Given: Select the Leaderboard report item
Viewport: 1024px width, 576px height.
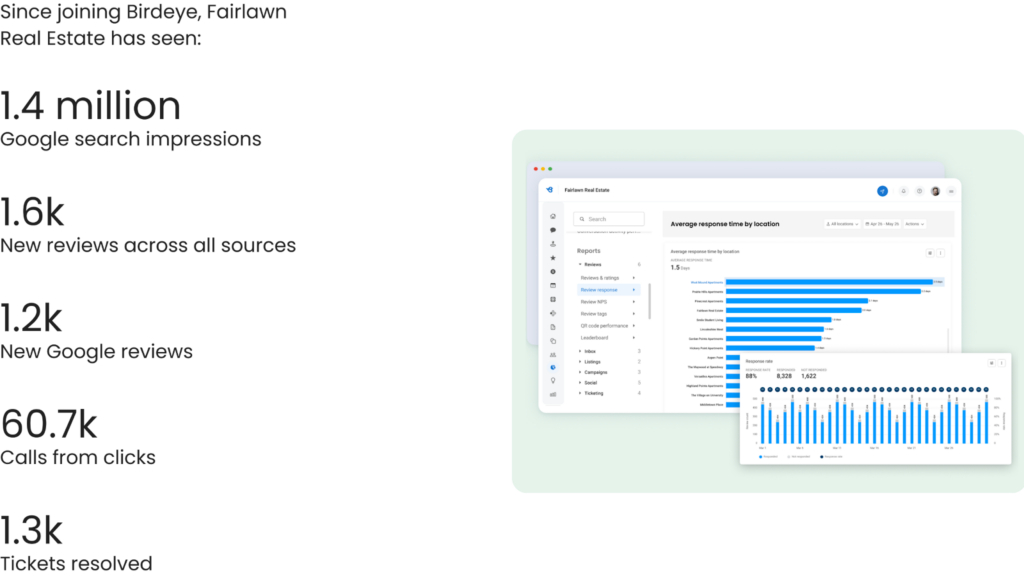Looking at the screenshot, I should 596,337.
